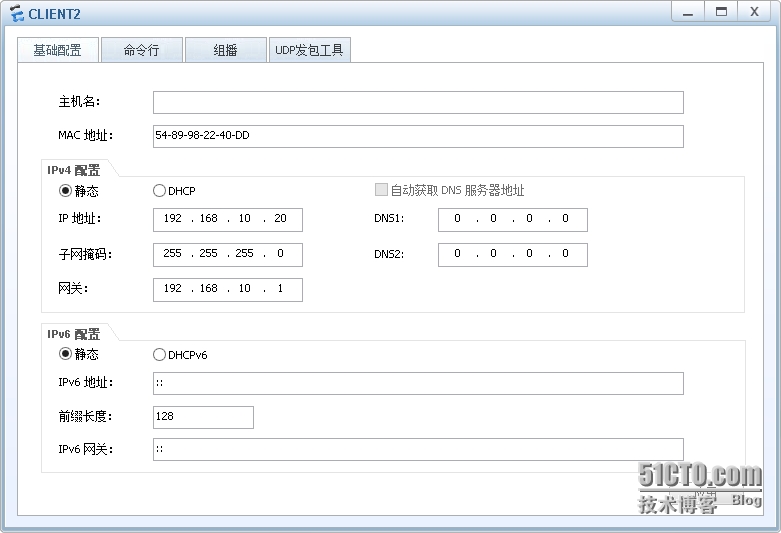Open the 命令行 tab

[142, 50]
